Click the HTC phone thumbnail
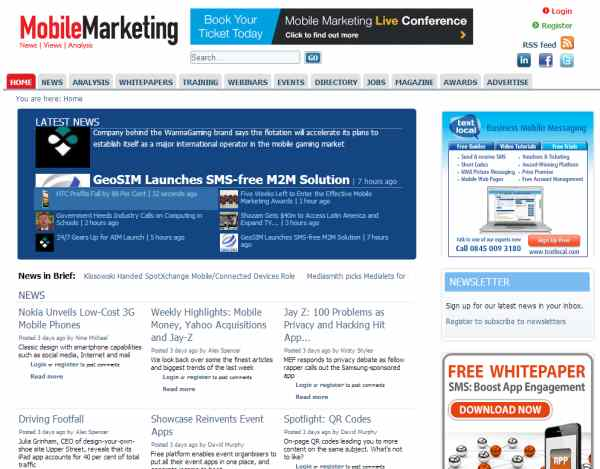 pos(45,199)
